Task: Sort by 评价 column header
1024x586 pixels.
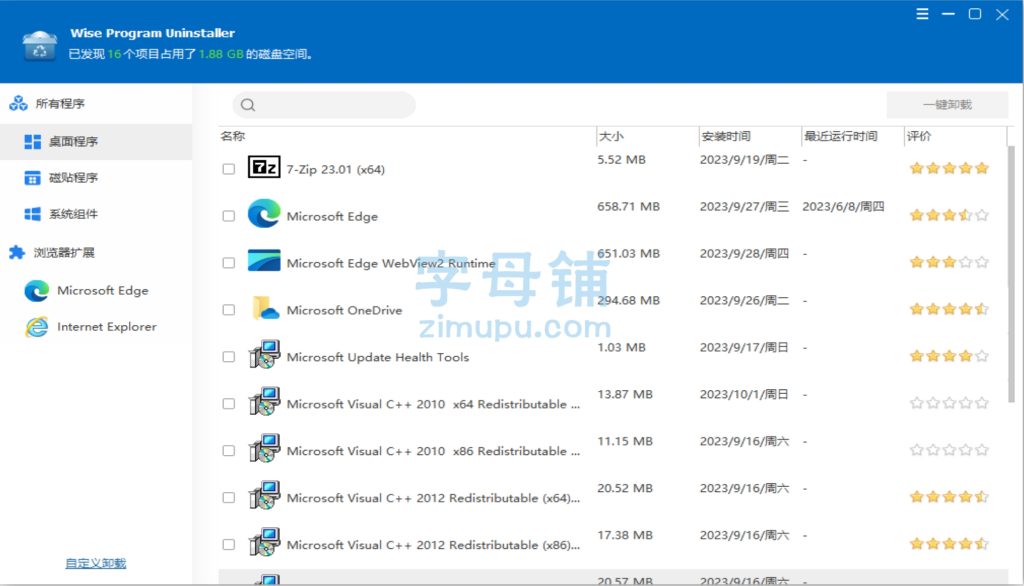Action: [918, 136]
